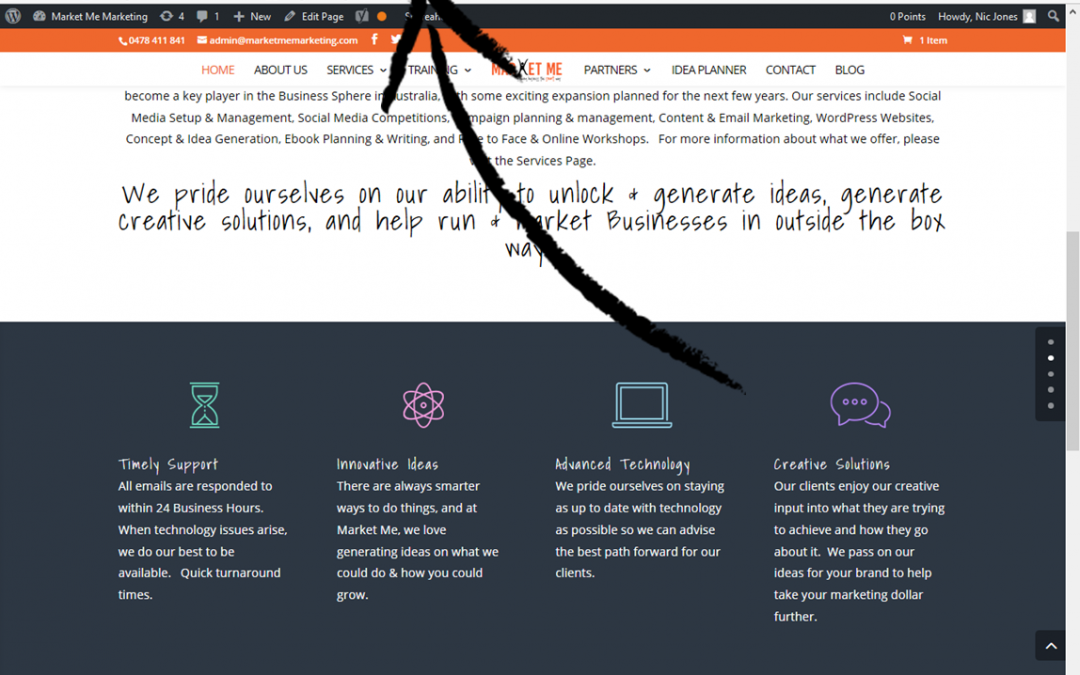This screenshot has height=675, width=1080.
Task: Click the text 'Quick turnaround'
Action: (230, 572)
